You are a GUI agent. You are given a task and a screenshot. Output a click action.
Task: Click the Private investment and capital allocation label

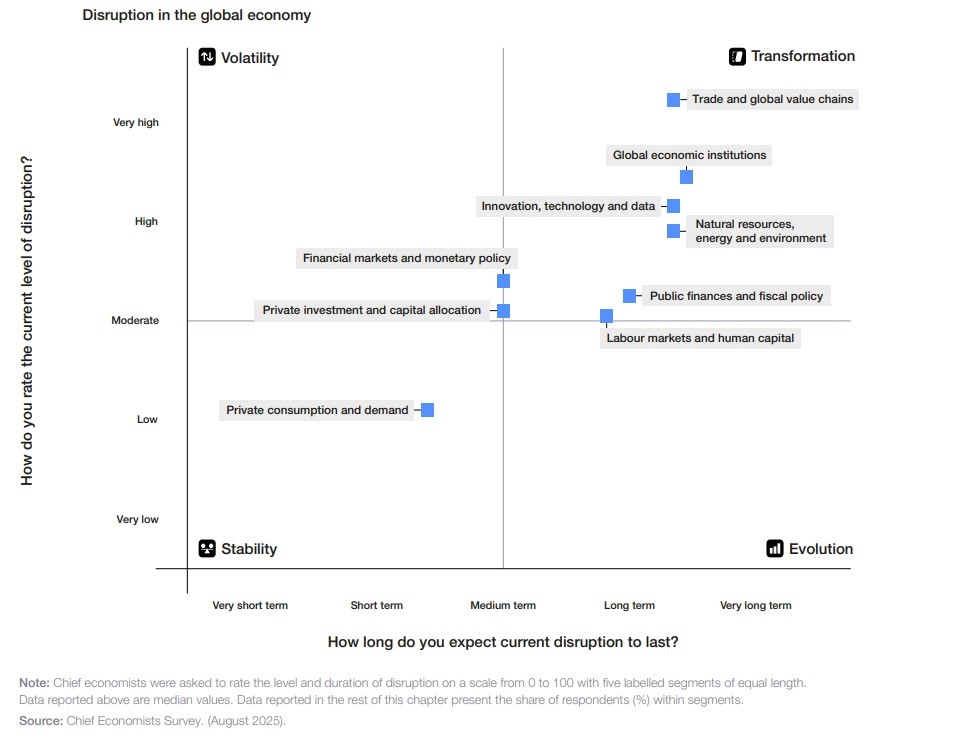(372, 310)
